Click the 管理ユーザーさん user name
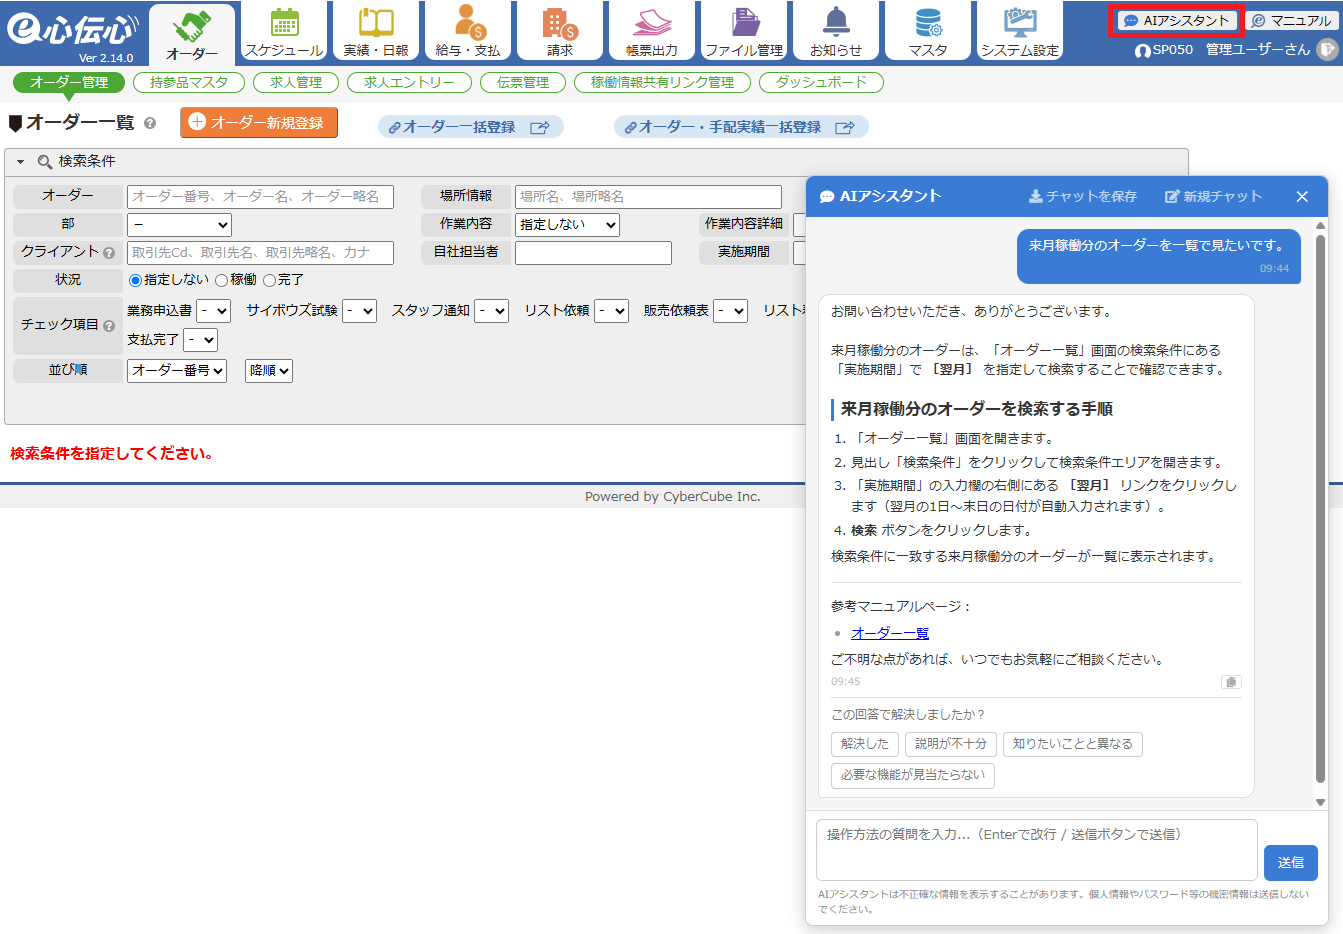 tap(1258, 49)
